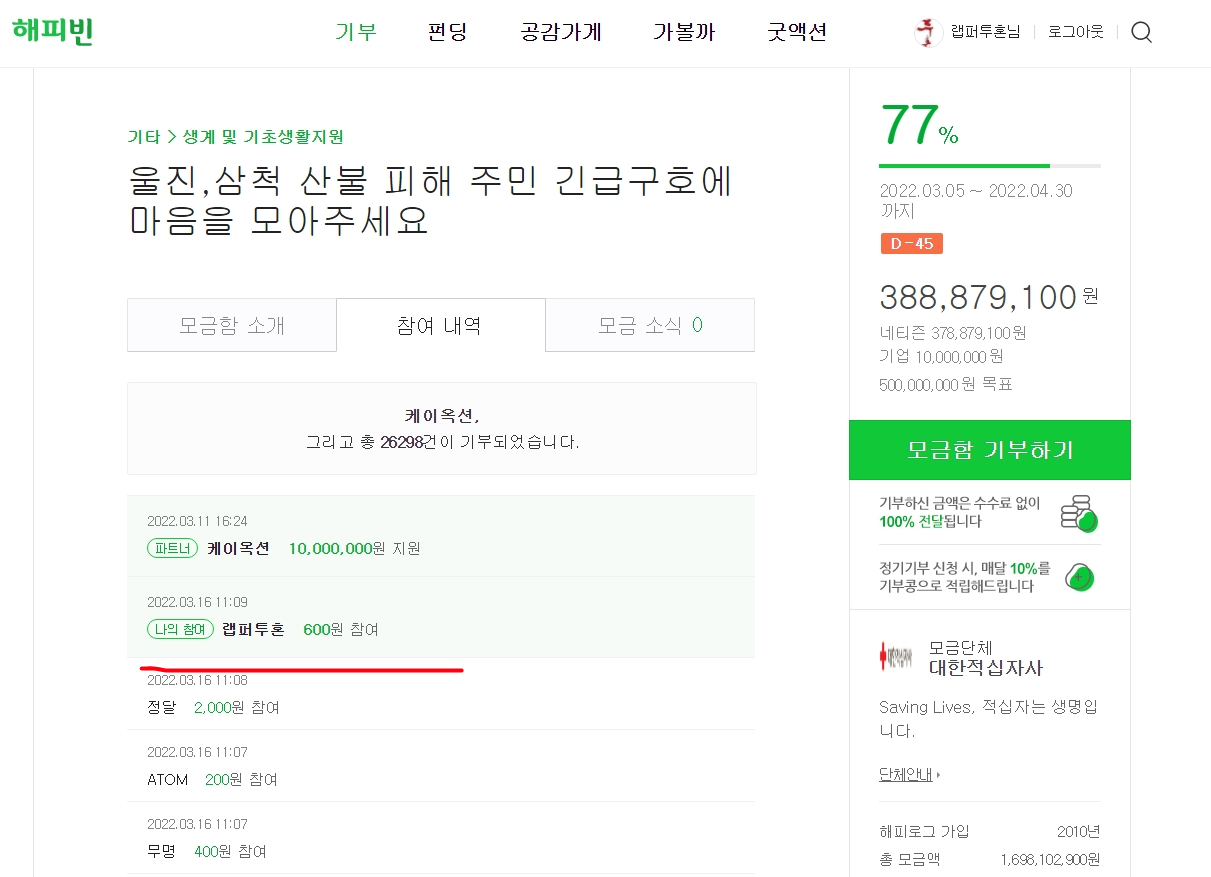Open the 기부 menu
Image resolution: width=1211 pixels, height=877 pixels.
(x=356, y=32)
